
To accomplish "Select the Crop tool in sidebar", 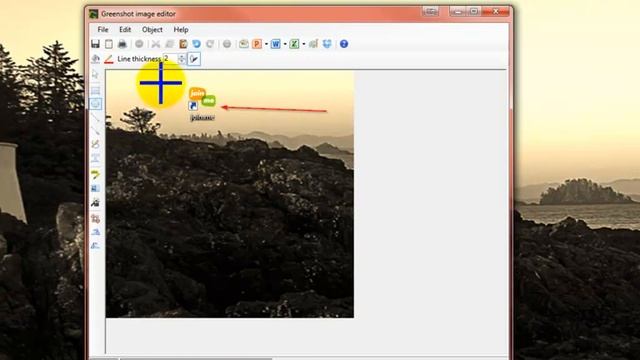I will click(x=95, y=219).
